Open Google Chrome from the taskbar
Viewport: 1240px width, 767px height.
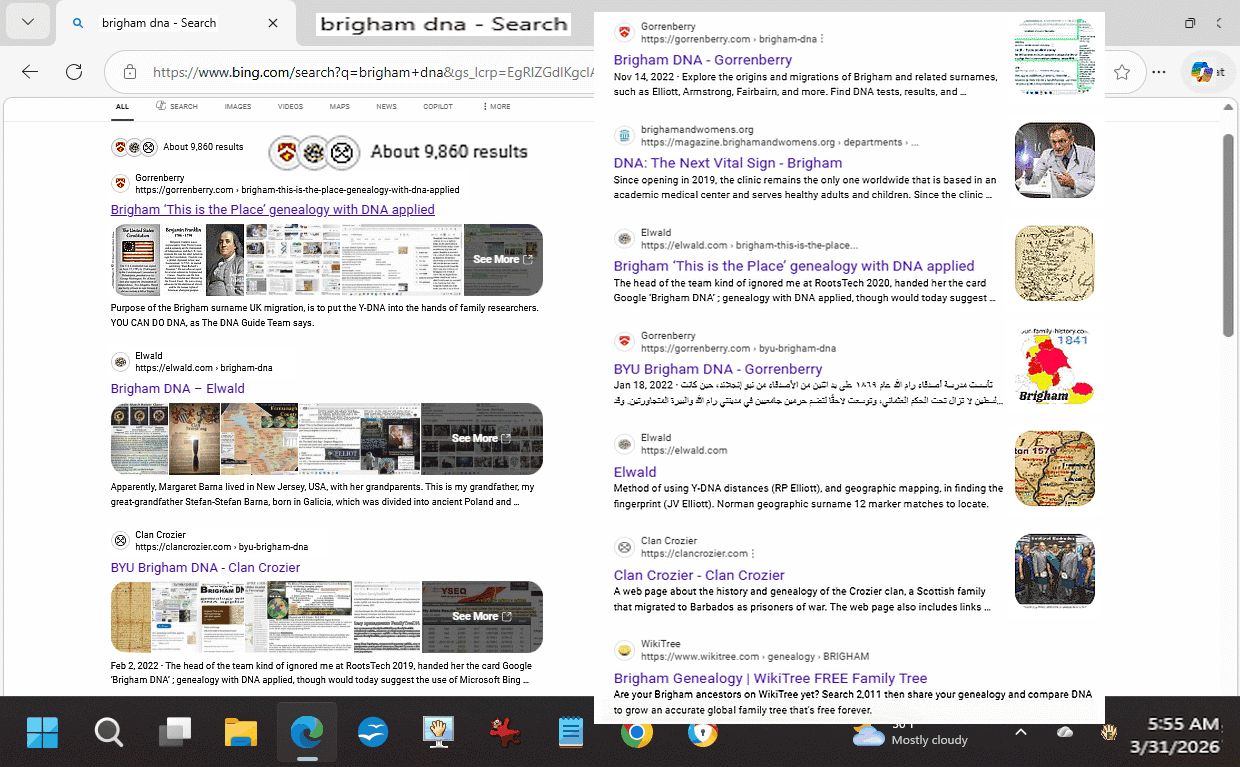click(636, 734)
